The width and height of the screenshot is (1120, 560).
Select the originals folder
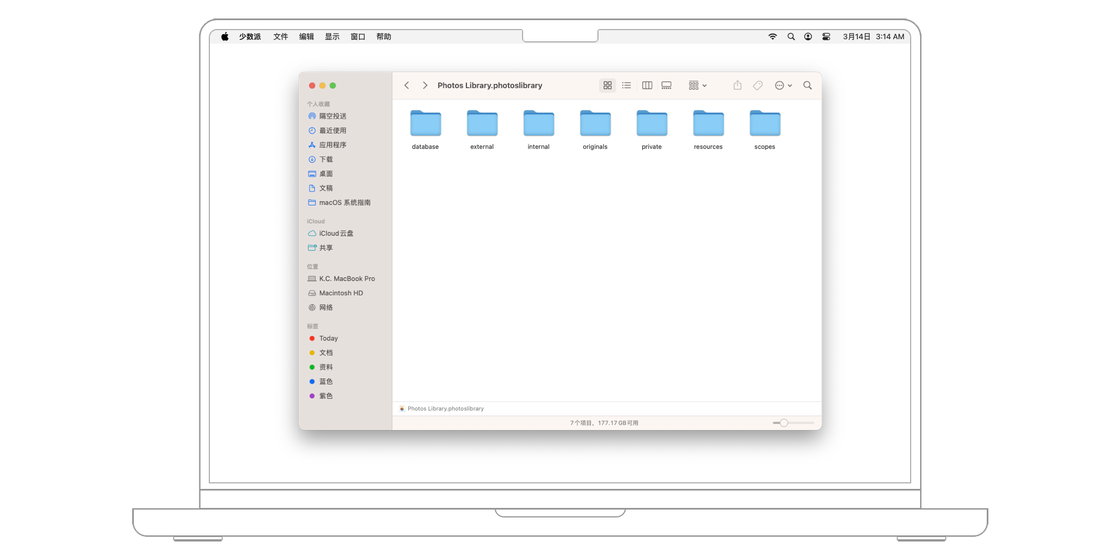pyautogui.click(x=595, y=130)
